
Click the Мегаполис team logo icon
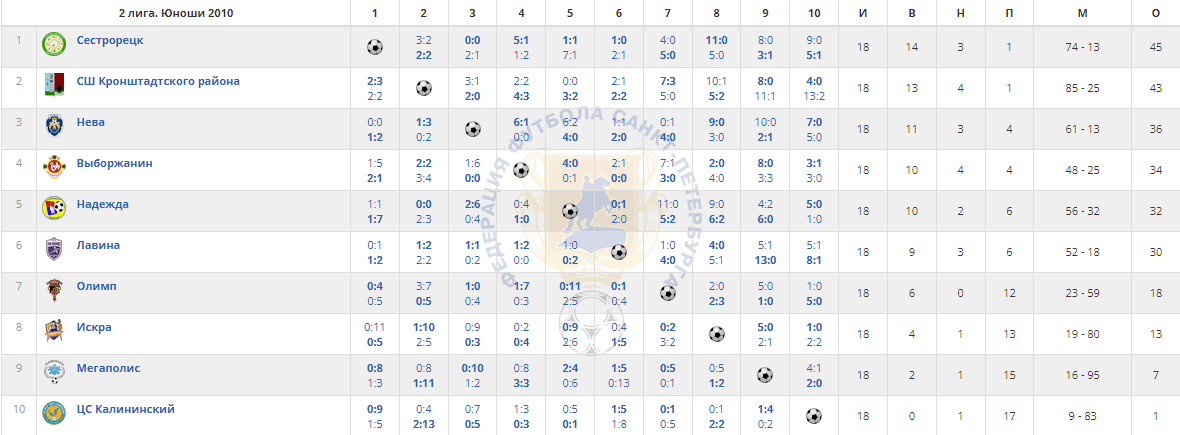[x=53, y=373]
